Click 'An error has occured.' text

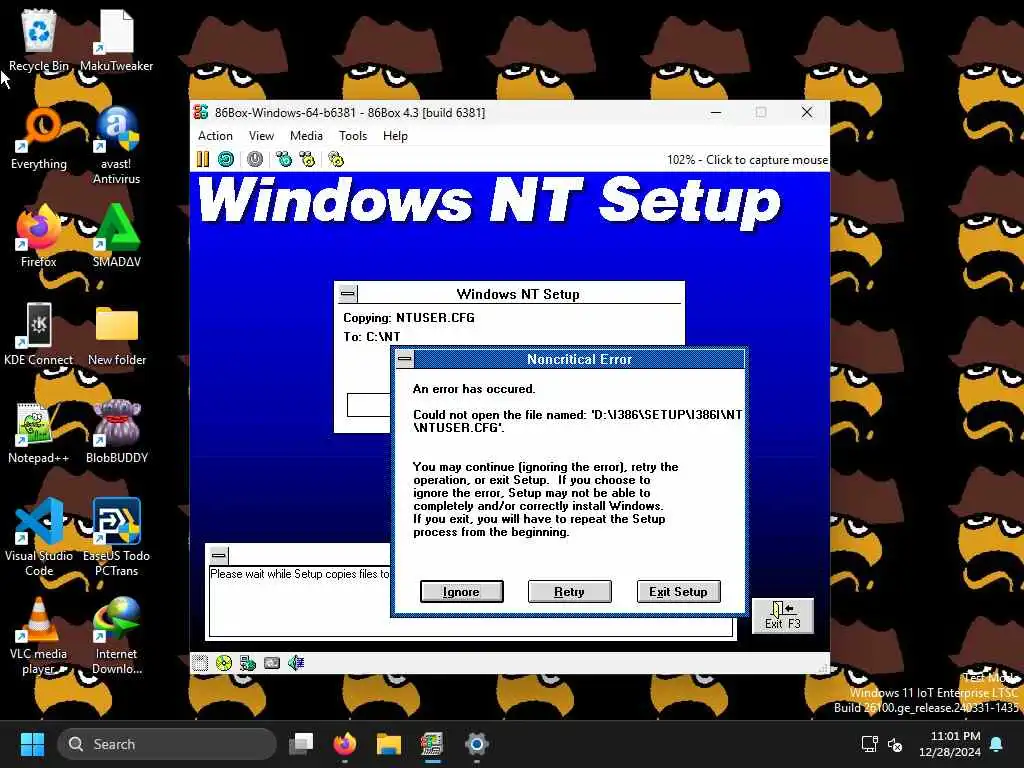(x=474, y=389)
